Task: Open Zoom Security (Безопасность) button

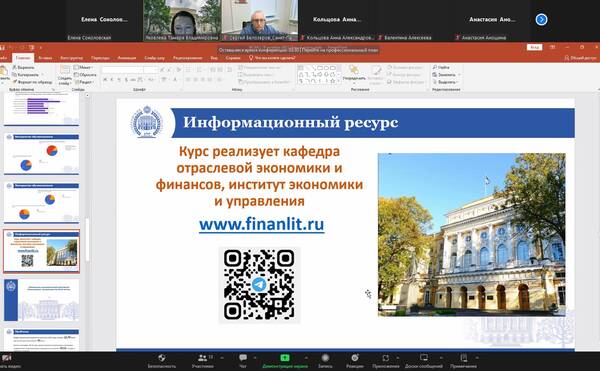Action: [161, 361]
